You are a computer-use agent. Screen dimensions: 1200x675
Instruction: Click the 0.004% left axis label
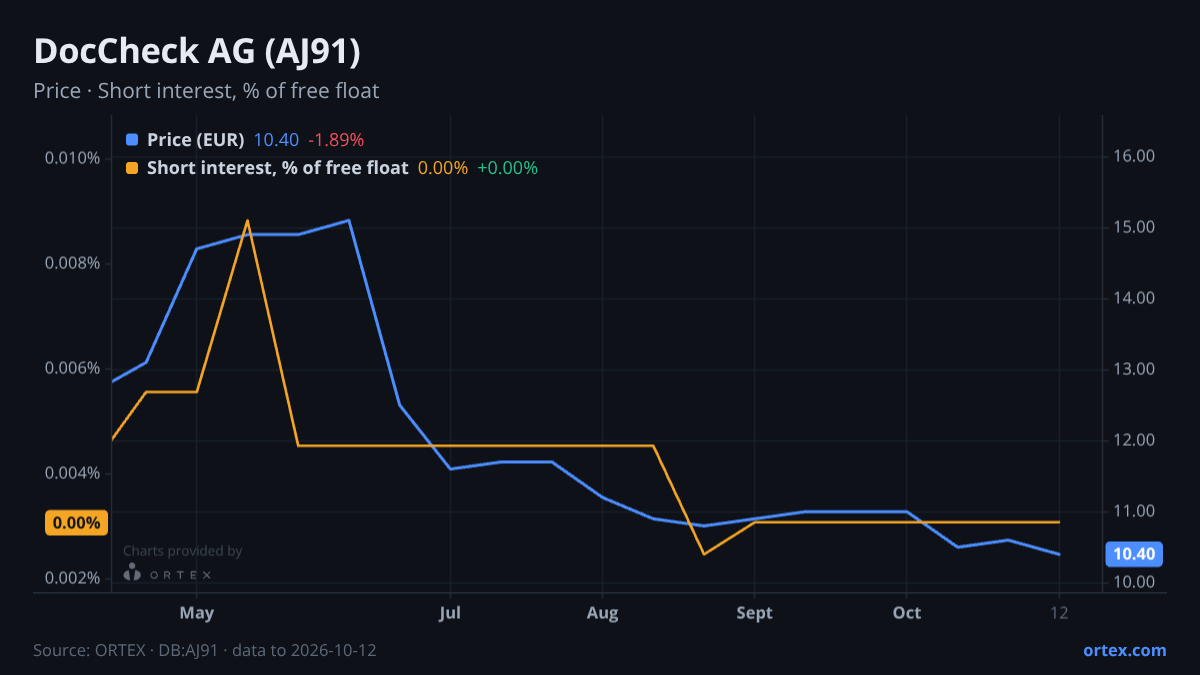click(73, 473)
